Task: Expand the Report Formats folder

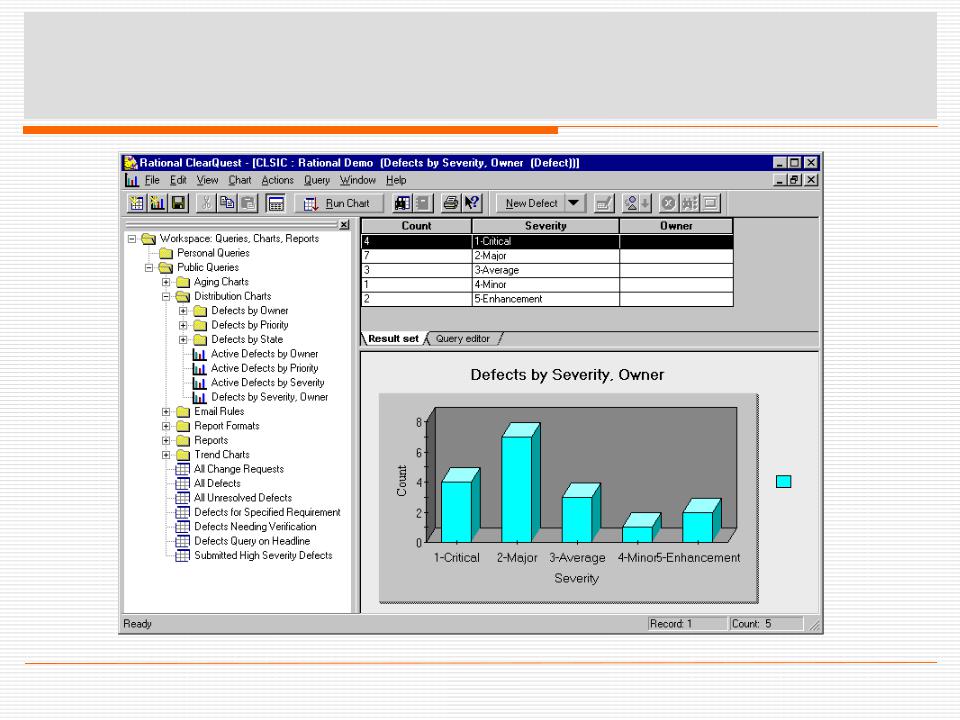Action: 166,426
